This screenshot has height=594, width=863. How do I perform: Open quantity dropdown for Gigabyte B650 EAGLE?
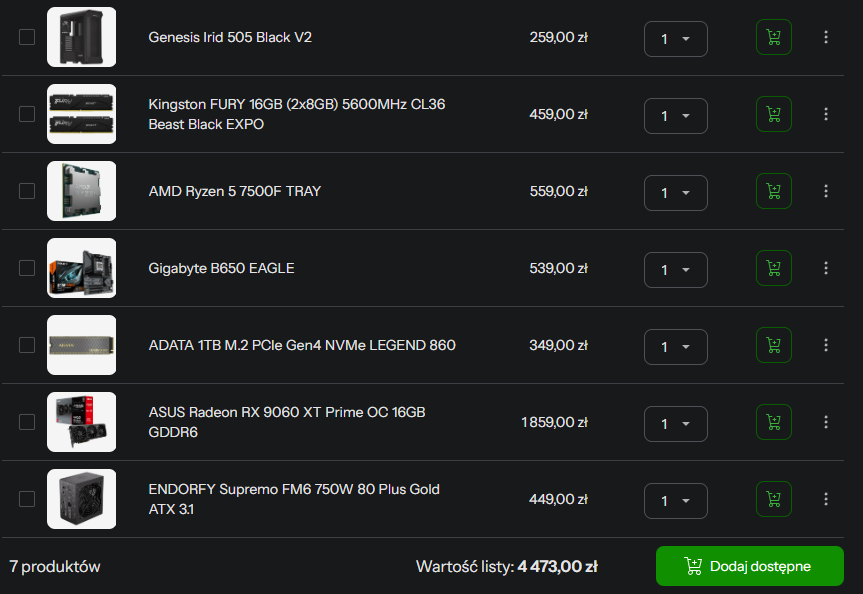click(675, 268)
